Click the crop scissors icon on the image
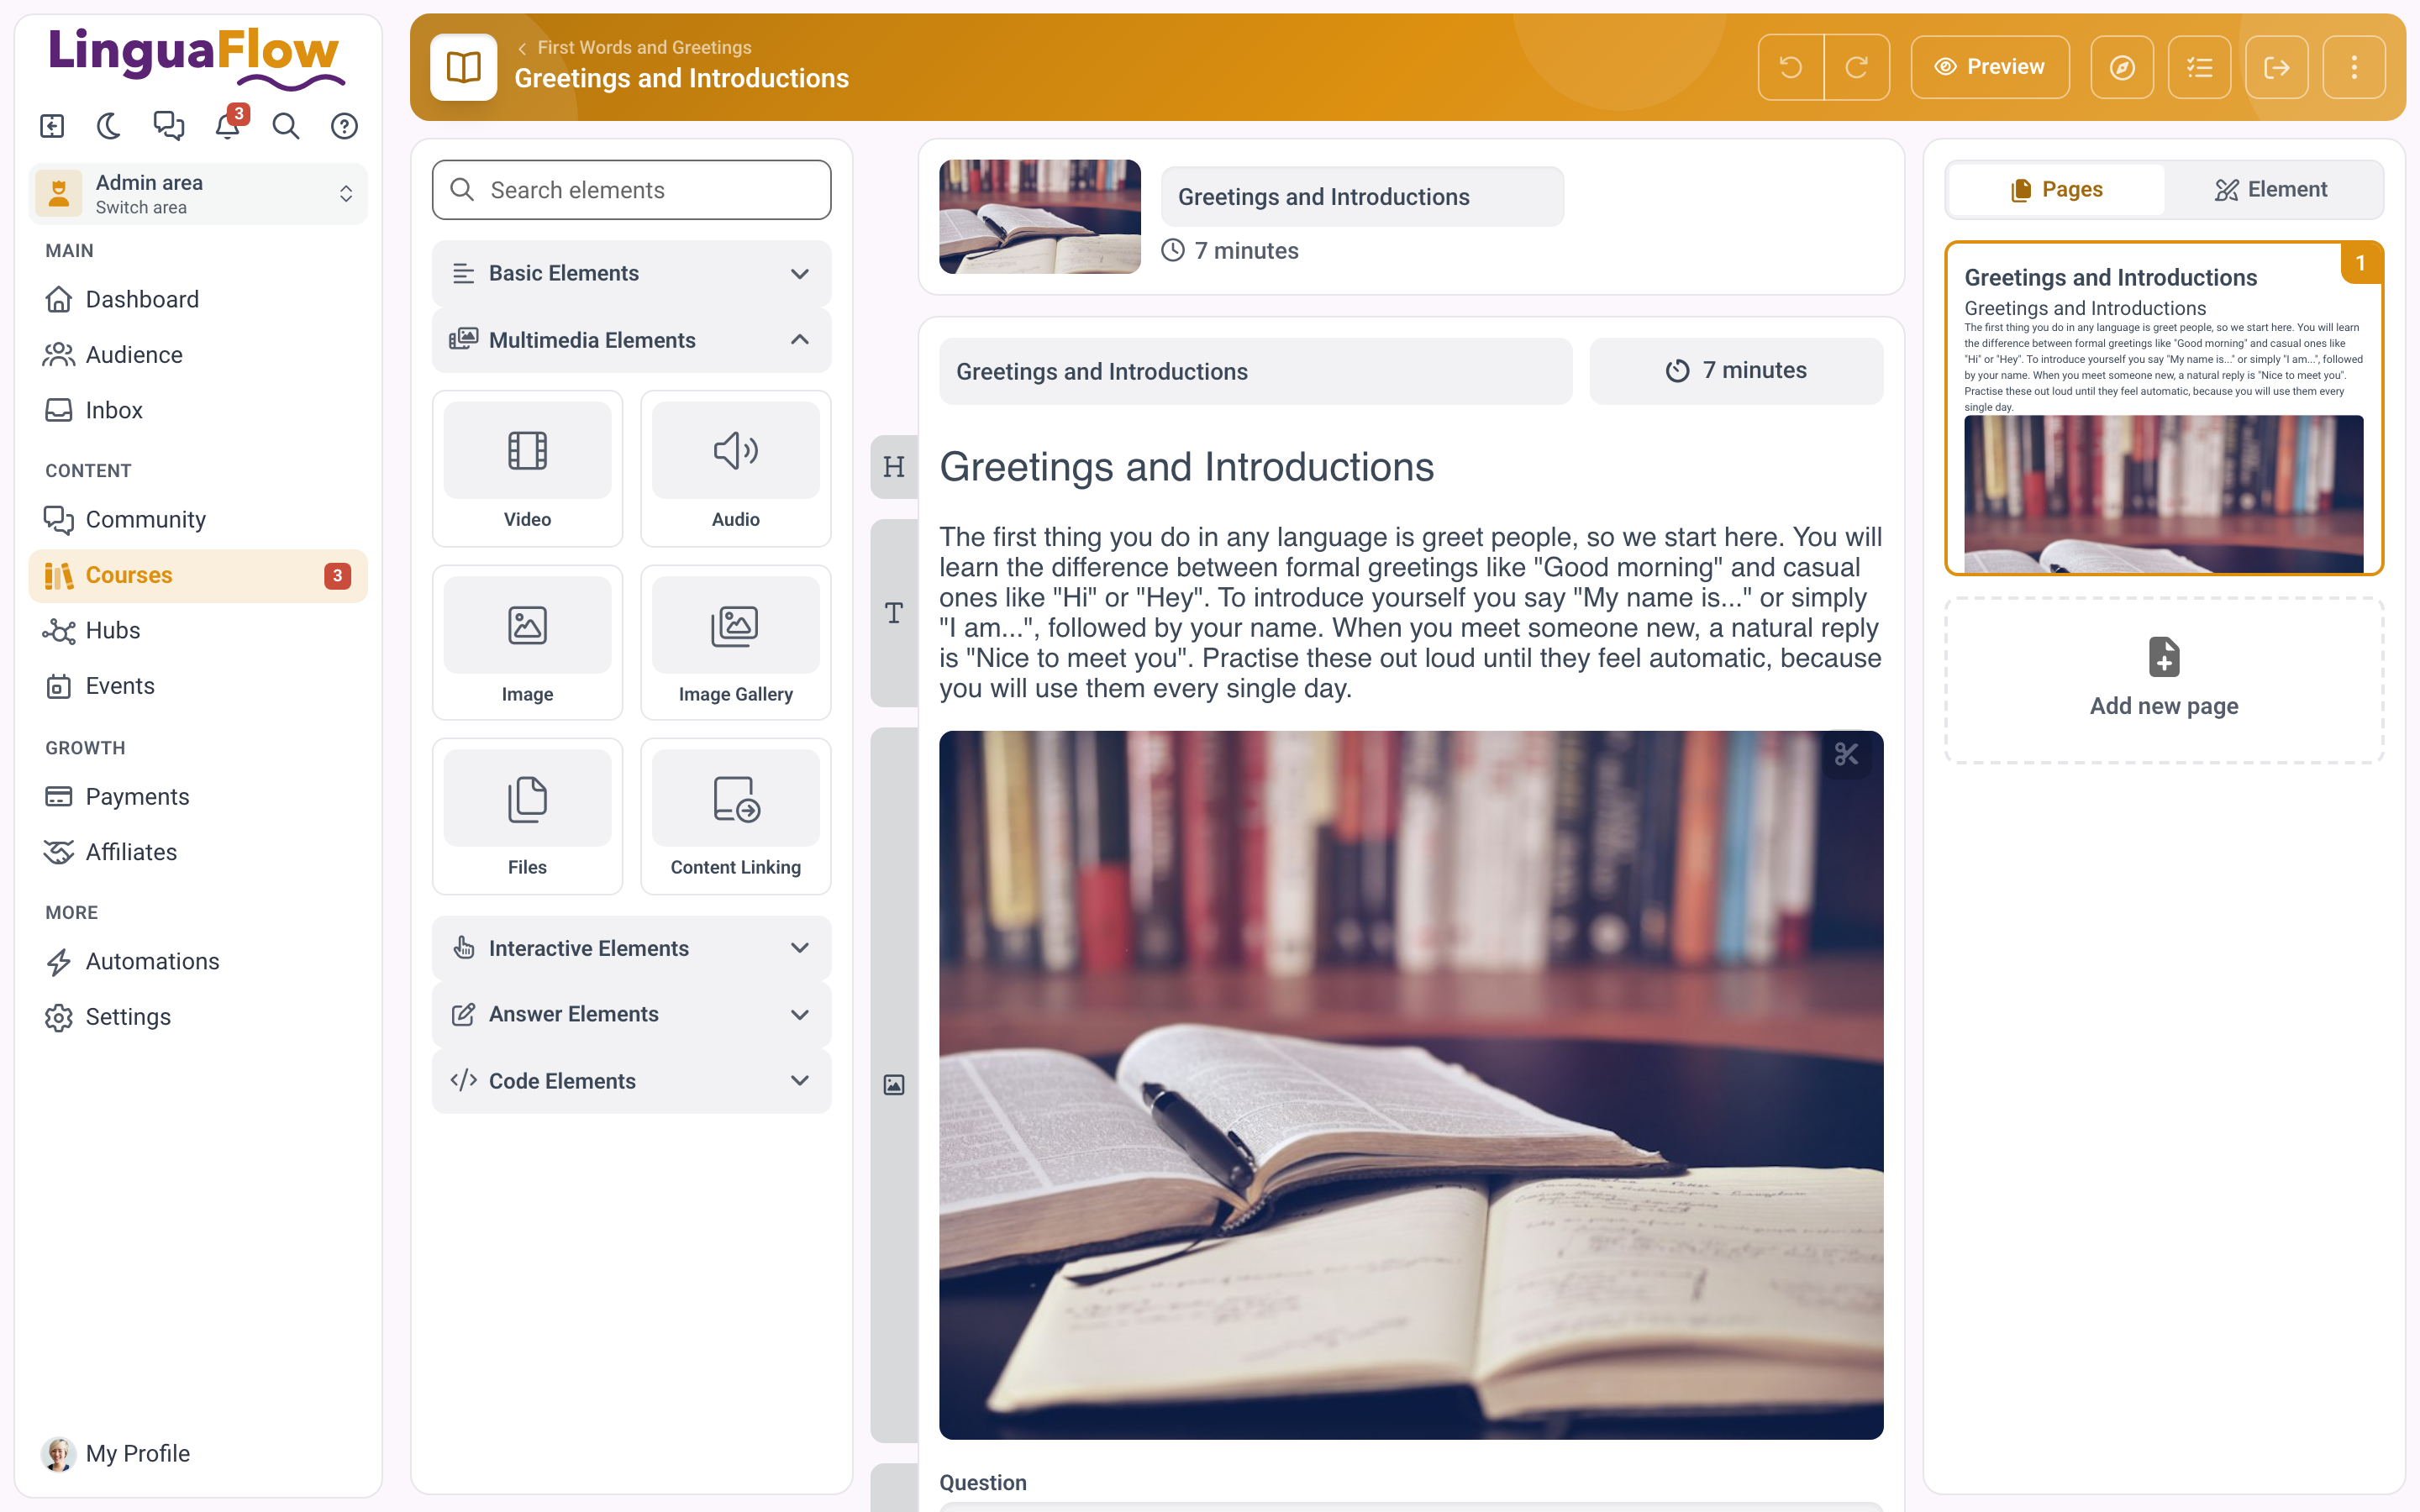This screenshot has height=1512, width=2420. click(1846, 754)
